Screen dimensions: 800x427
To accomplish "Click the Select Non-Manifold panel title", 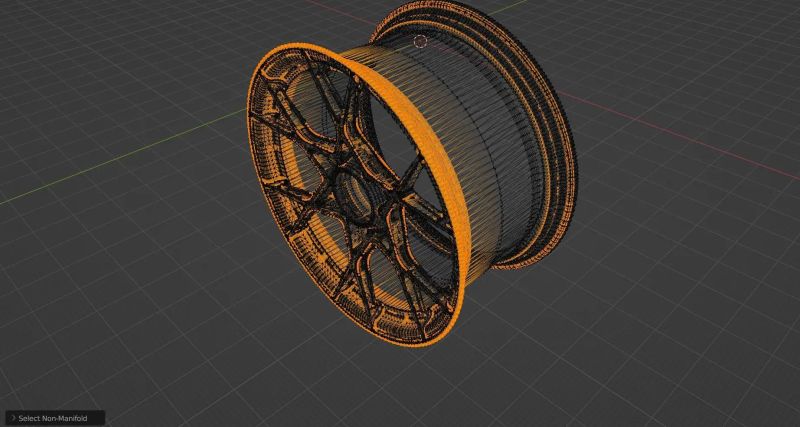I will (x=53, y=418).
